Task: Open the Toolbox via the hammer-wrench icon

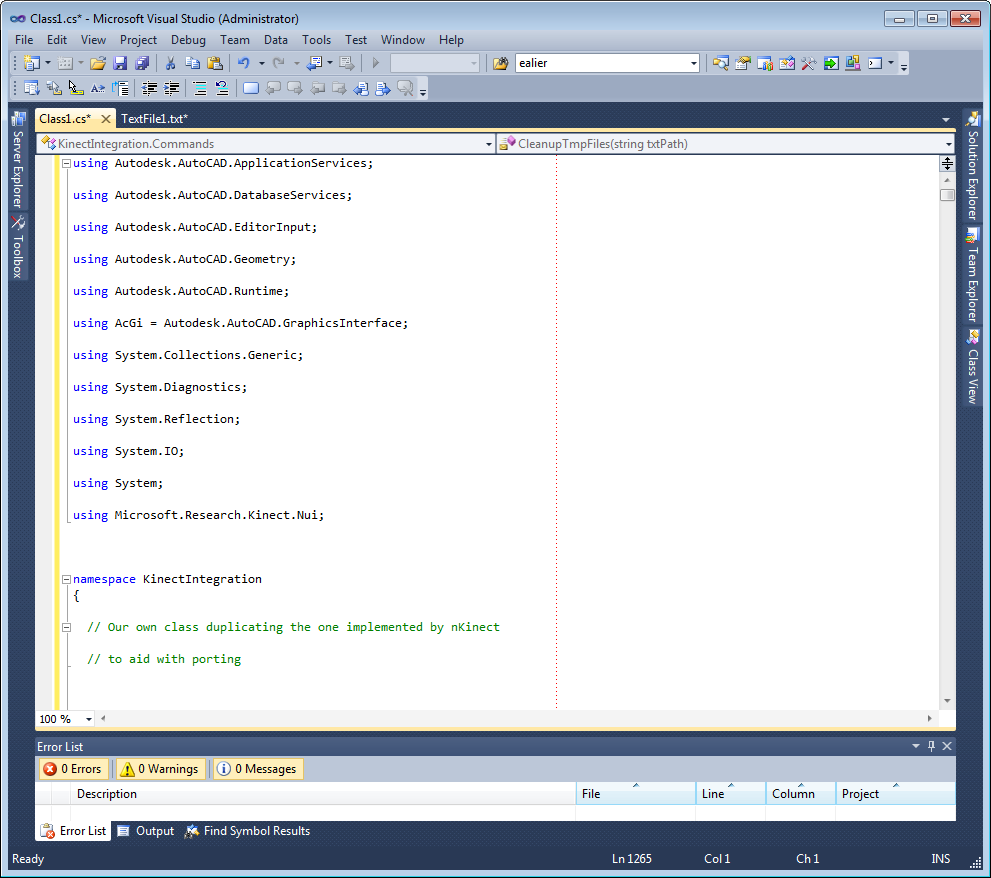Action: [807, 63]
